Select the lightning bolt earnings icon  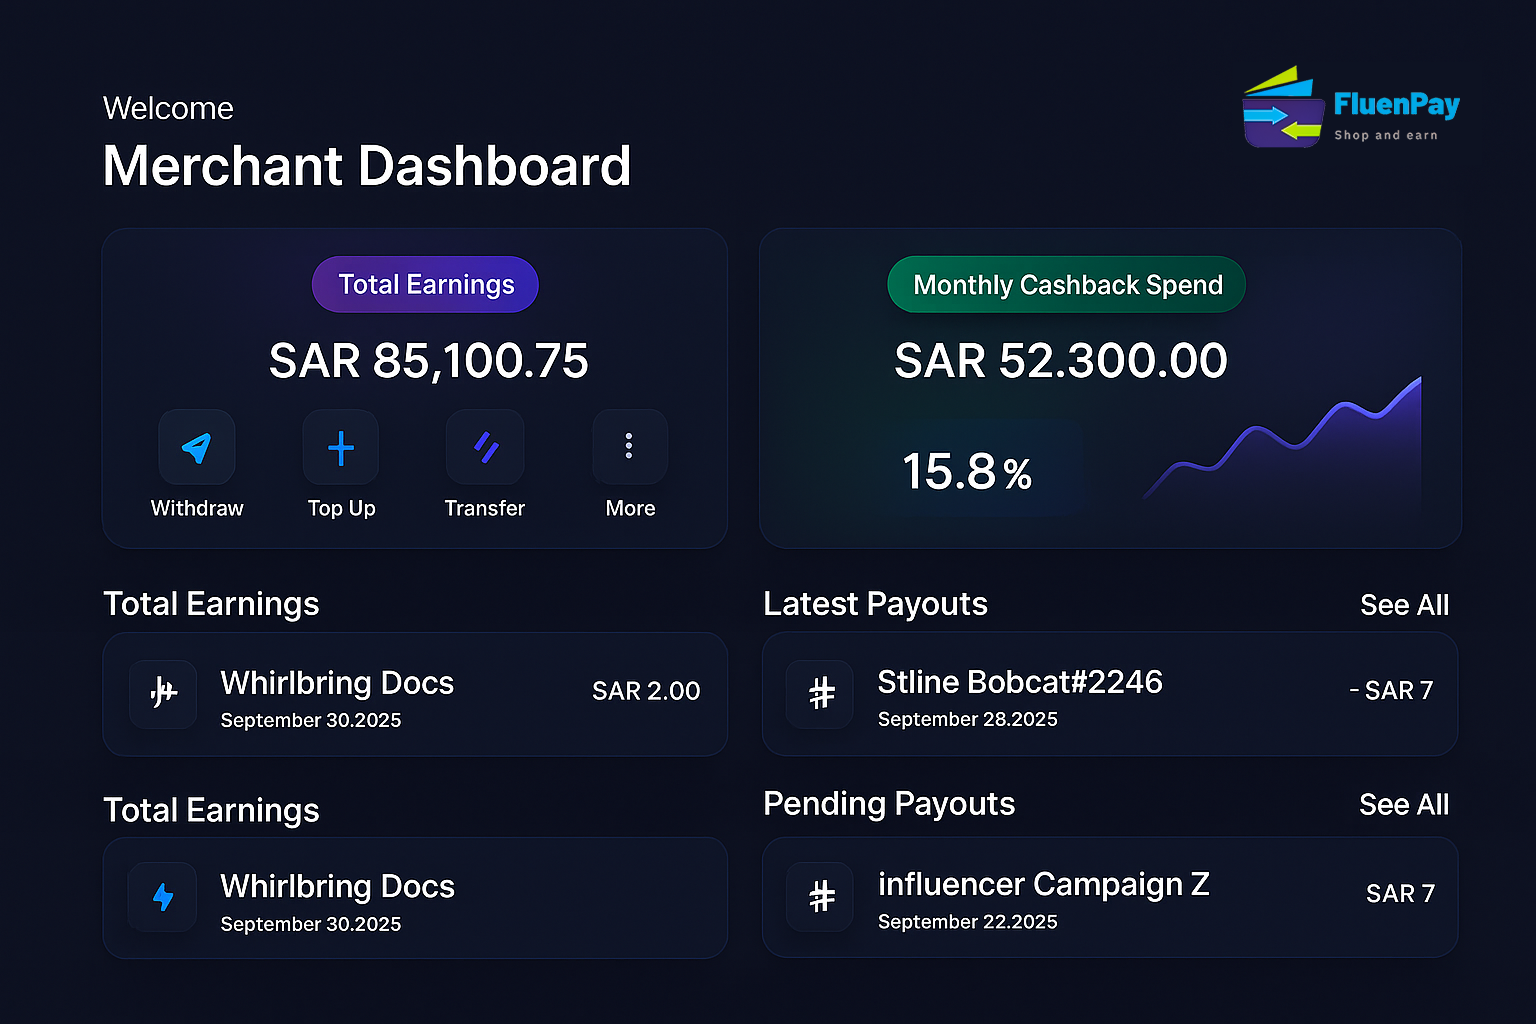162,897
